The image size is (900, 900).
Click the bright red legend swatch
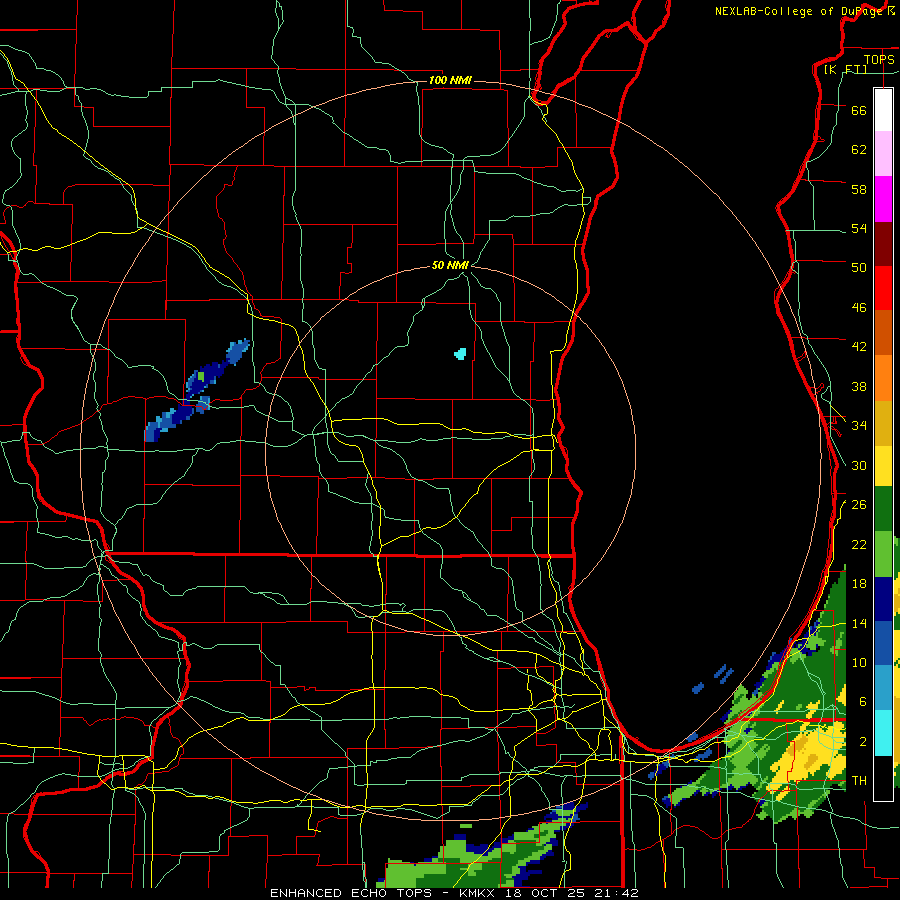(x=883, y=288)
